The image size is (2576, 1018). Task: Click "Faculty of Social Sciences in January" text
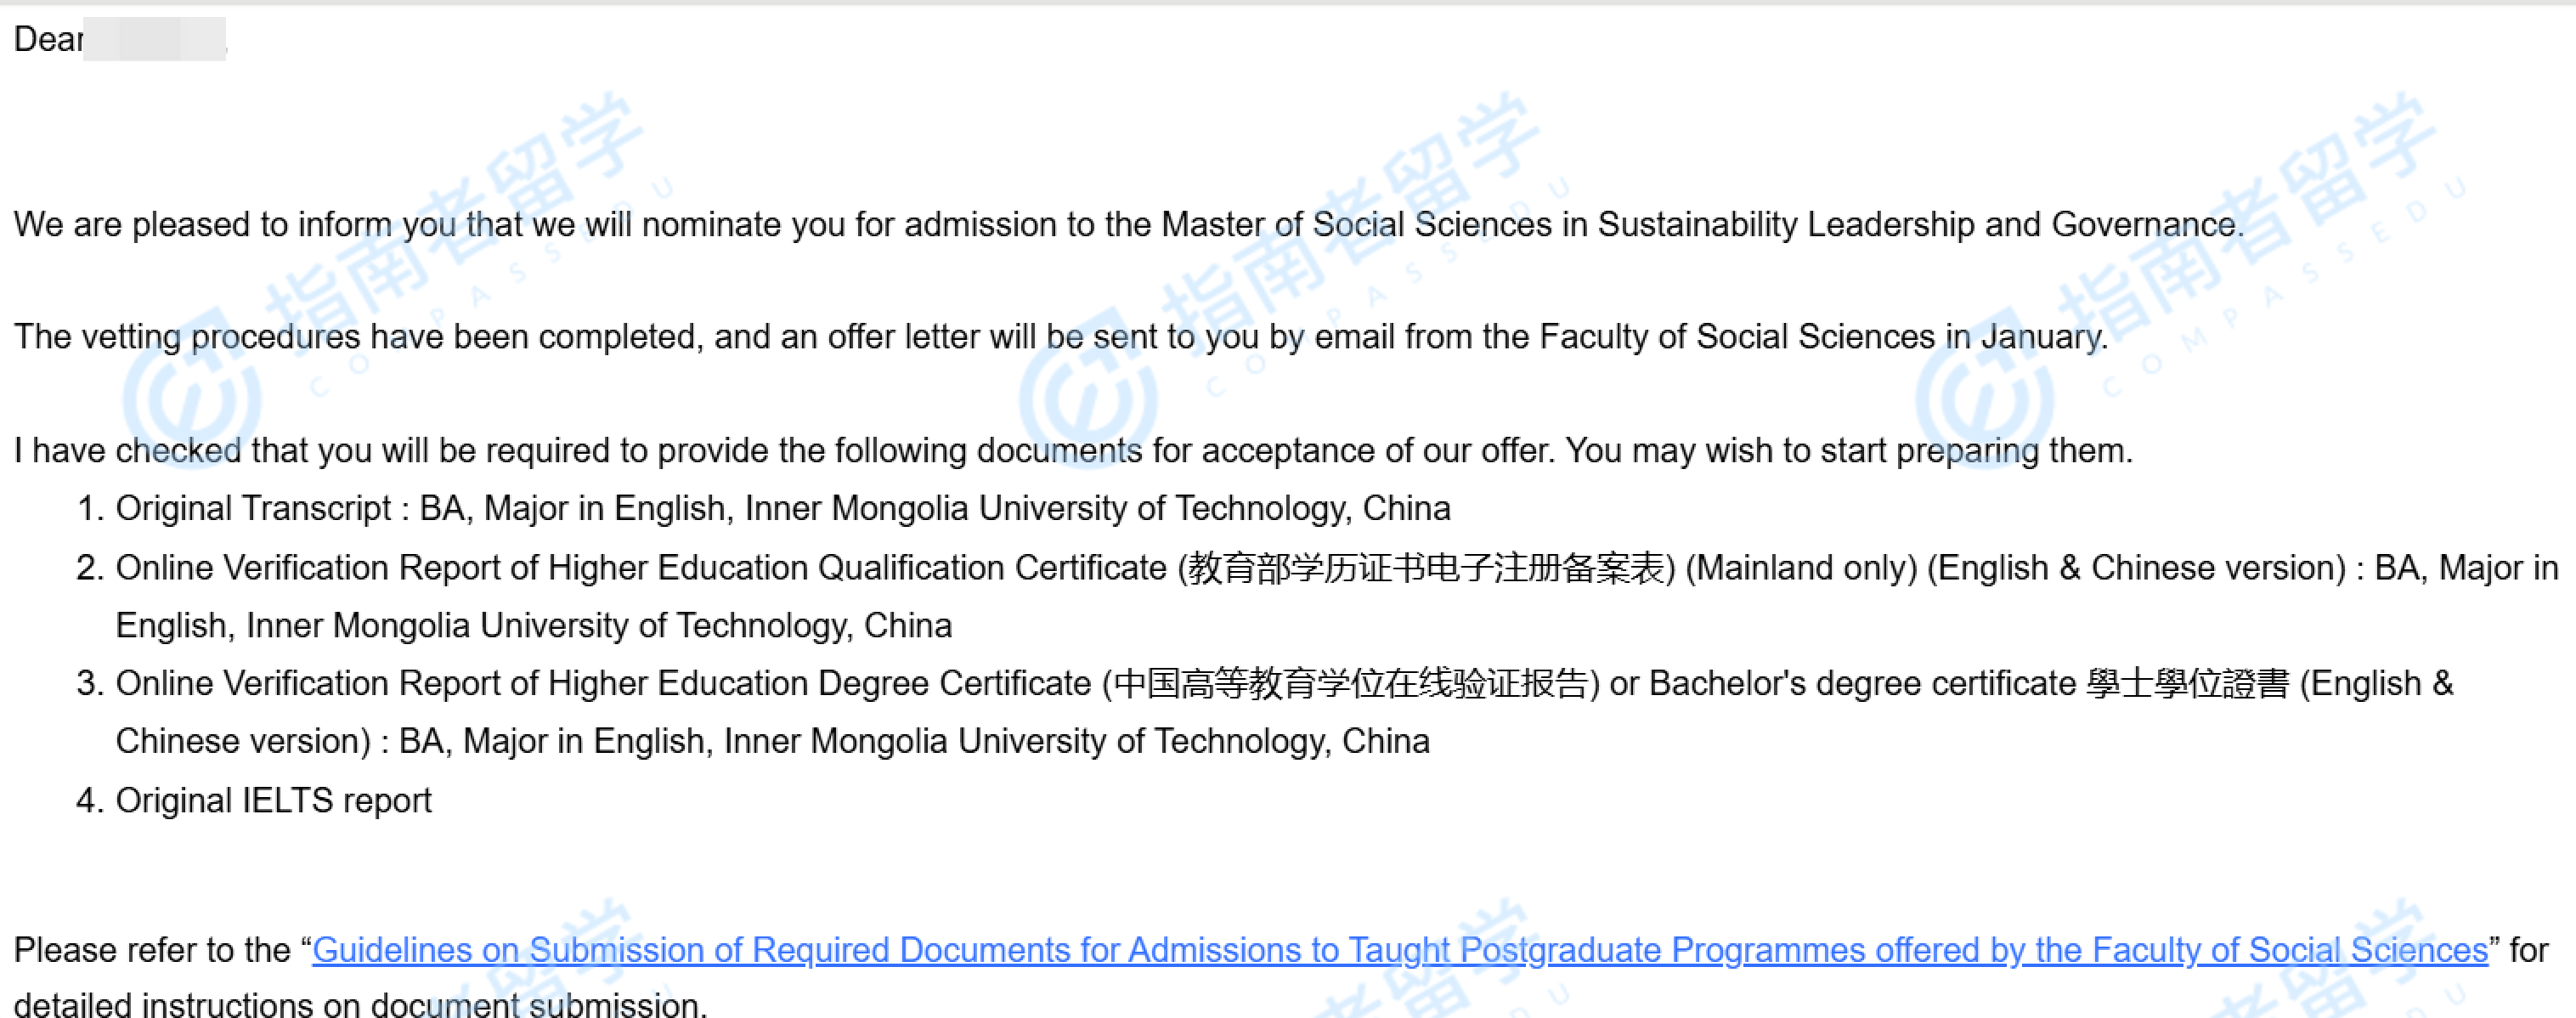[x=1820, y=337]
